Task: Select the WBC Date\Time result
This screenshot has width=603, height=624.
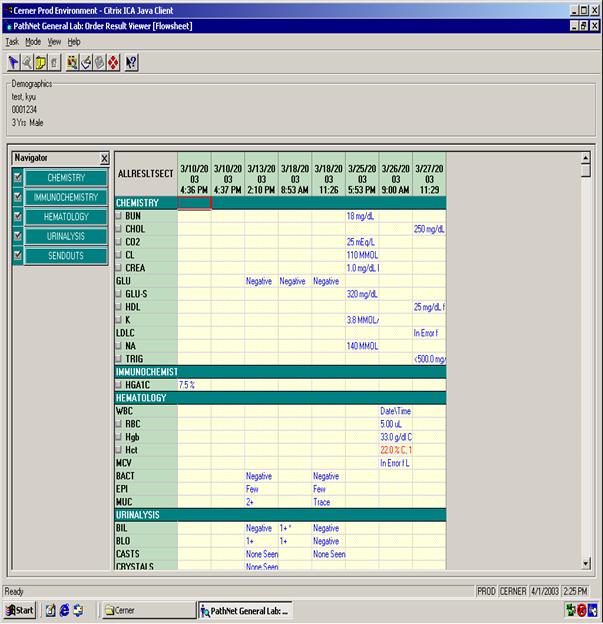Action: tap(396, 411)
